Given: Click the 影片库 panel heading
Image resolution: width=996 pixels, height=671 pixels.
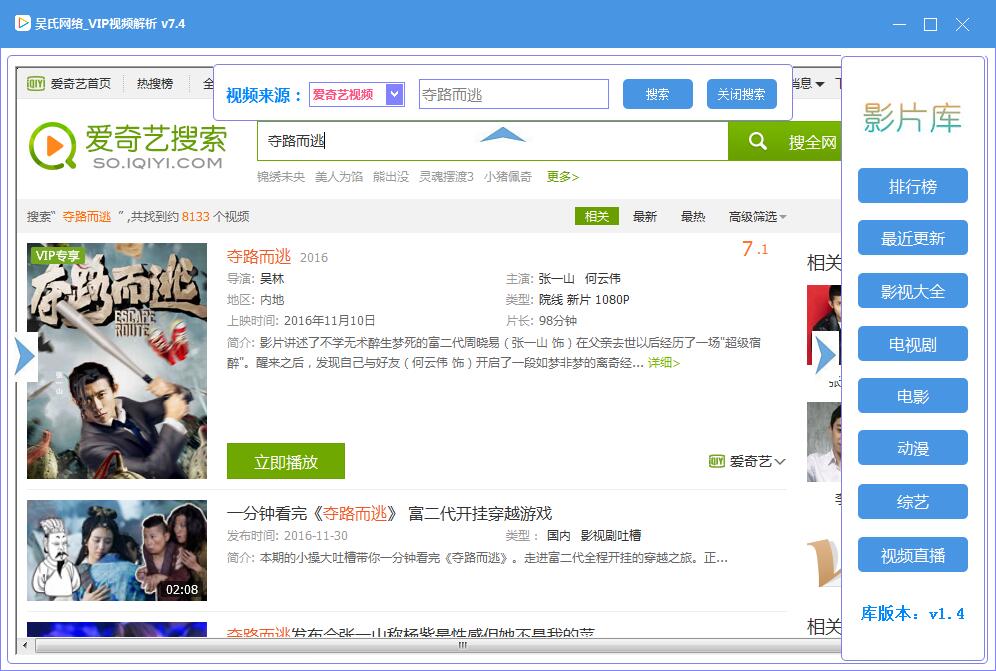Looking at the screenshot, I should pos(913,118).
